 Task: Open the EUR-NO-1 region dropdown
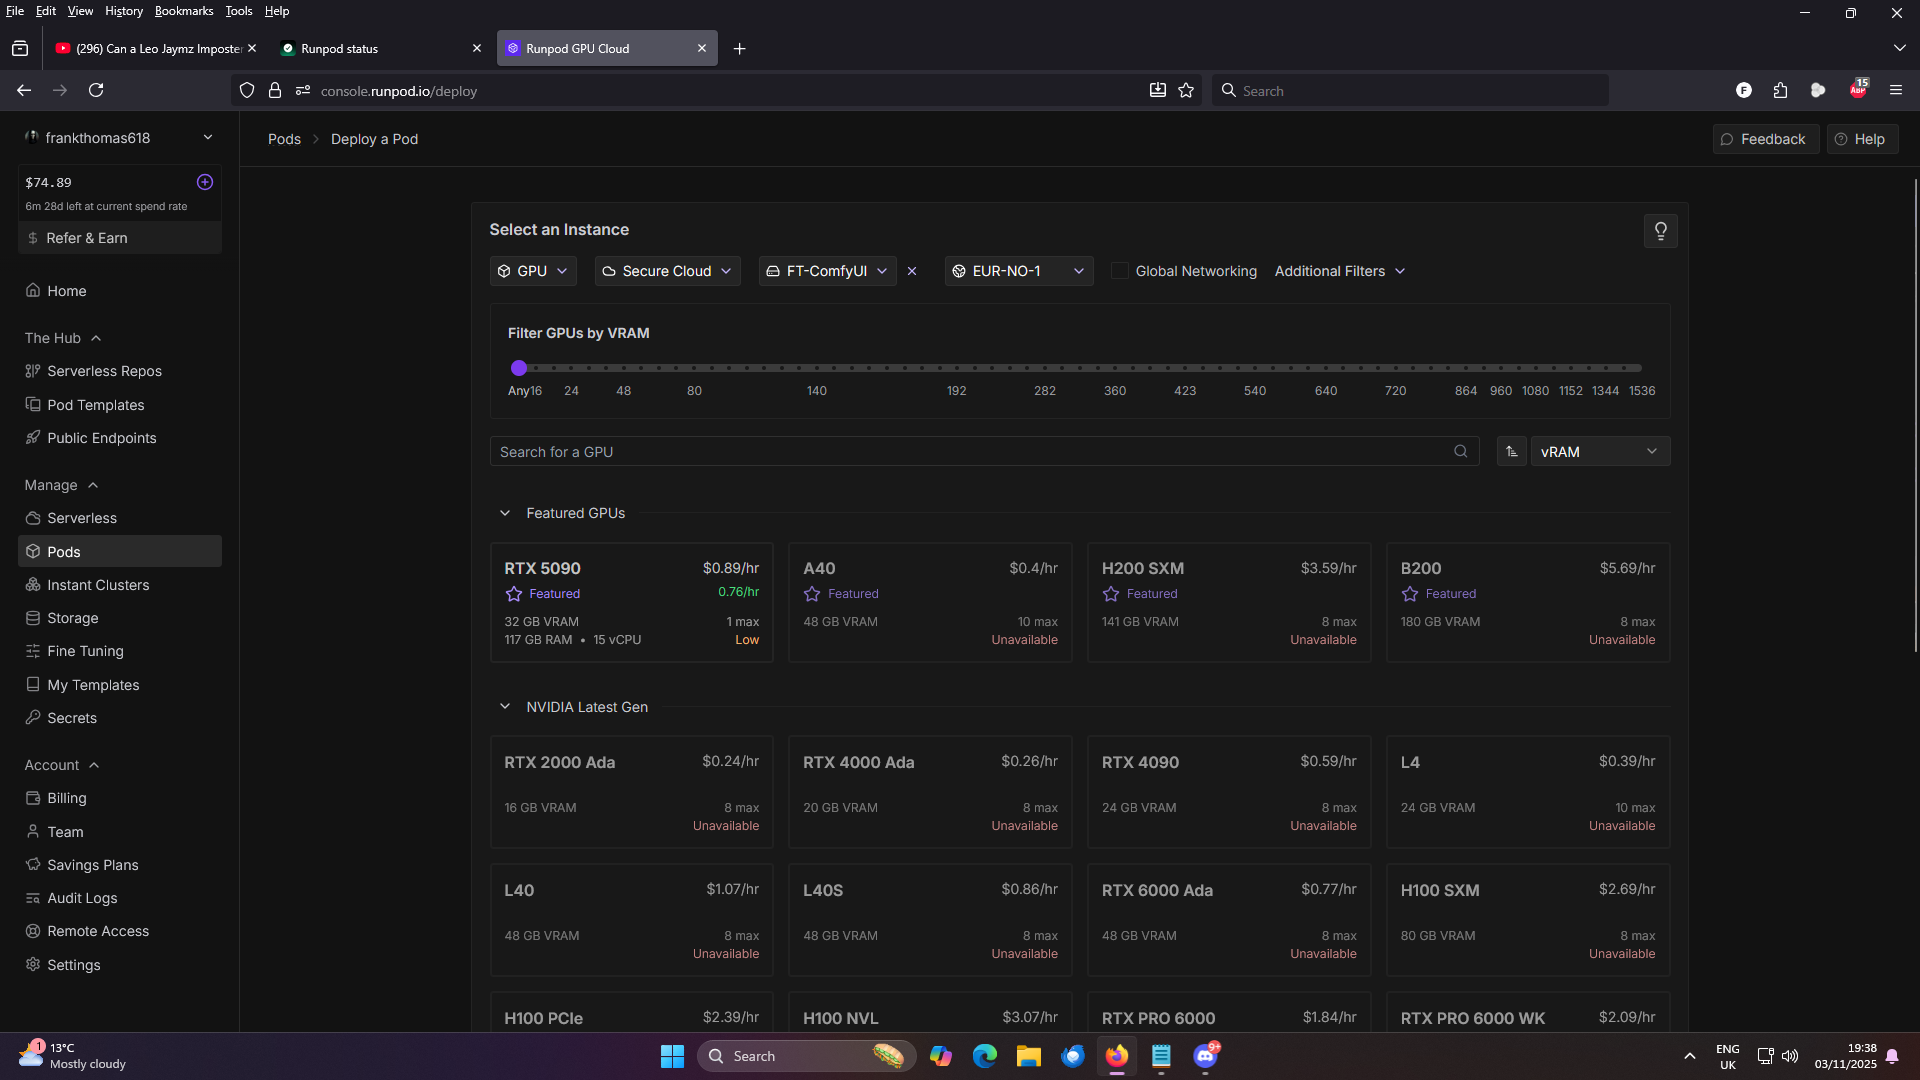(x=1018, y=271)
